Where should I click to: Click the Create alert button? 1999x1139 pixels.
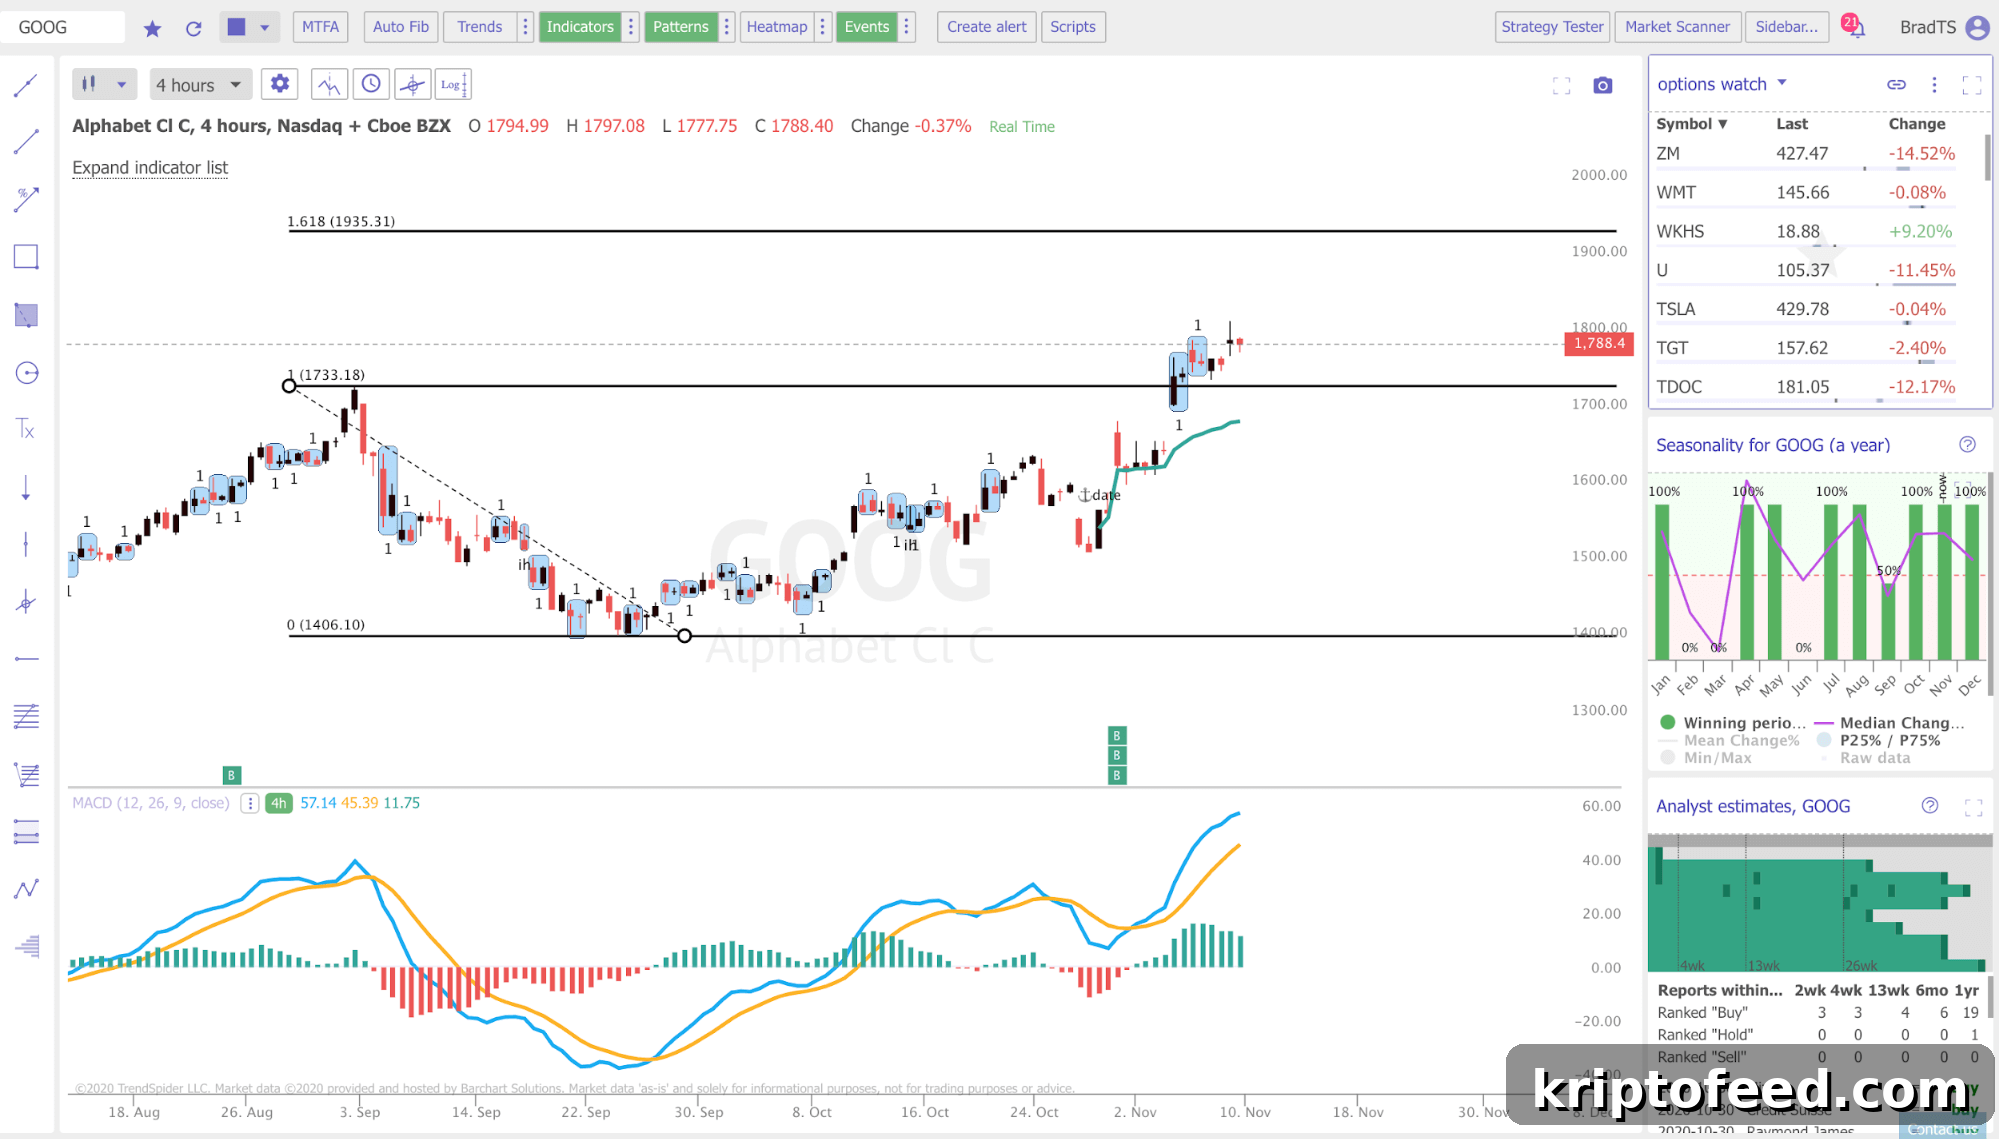[x=987, y=27]
